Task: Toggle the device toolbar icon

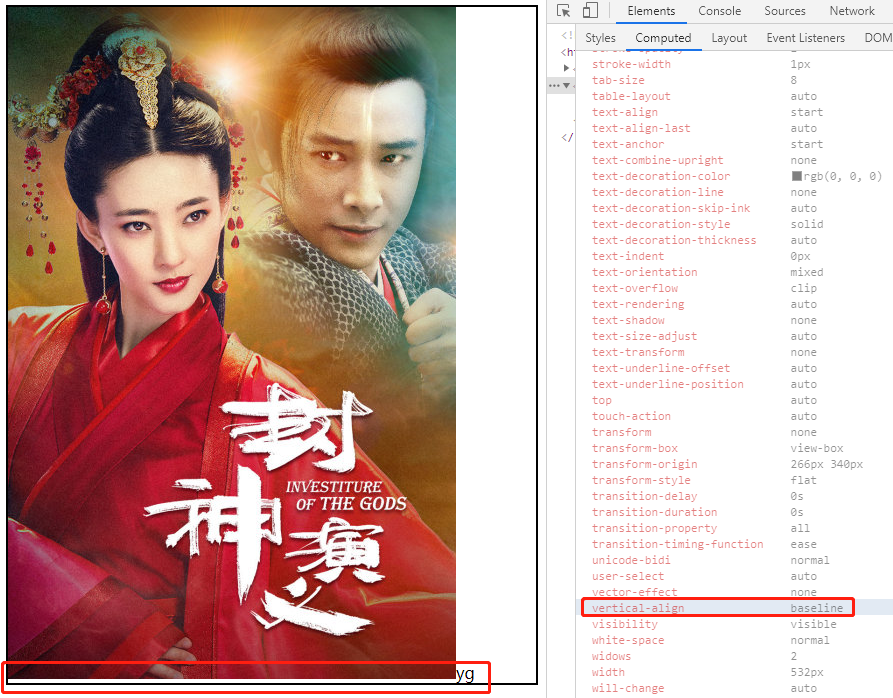Action: click(590, 10)
